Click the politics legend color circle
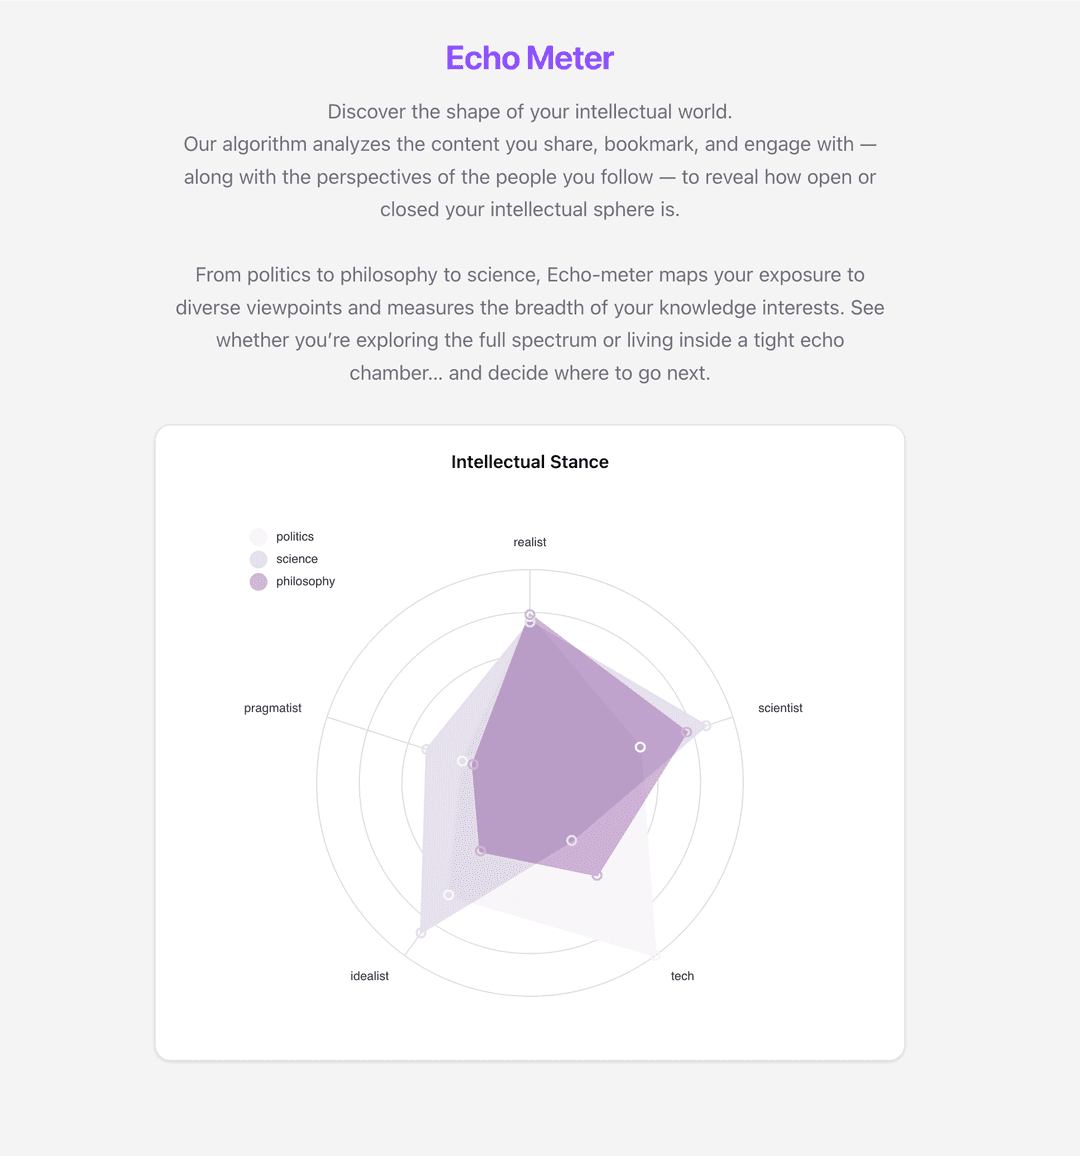The image size is (1080, 1156). click(259, 537)
